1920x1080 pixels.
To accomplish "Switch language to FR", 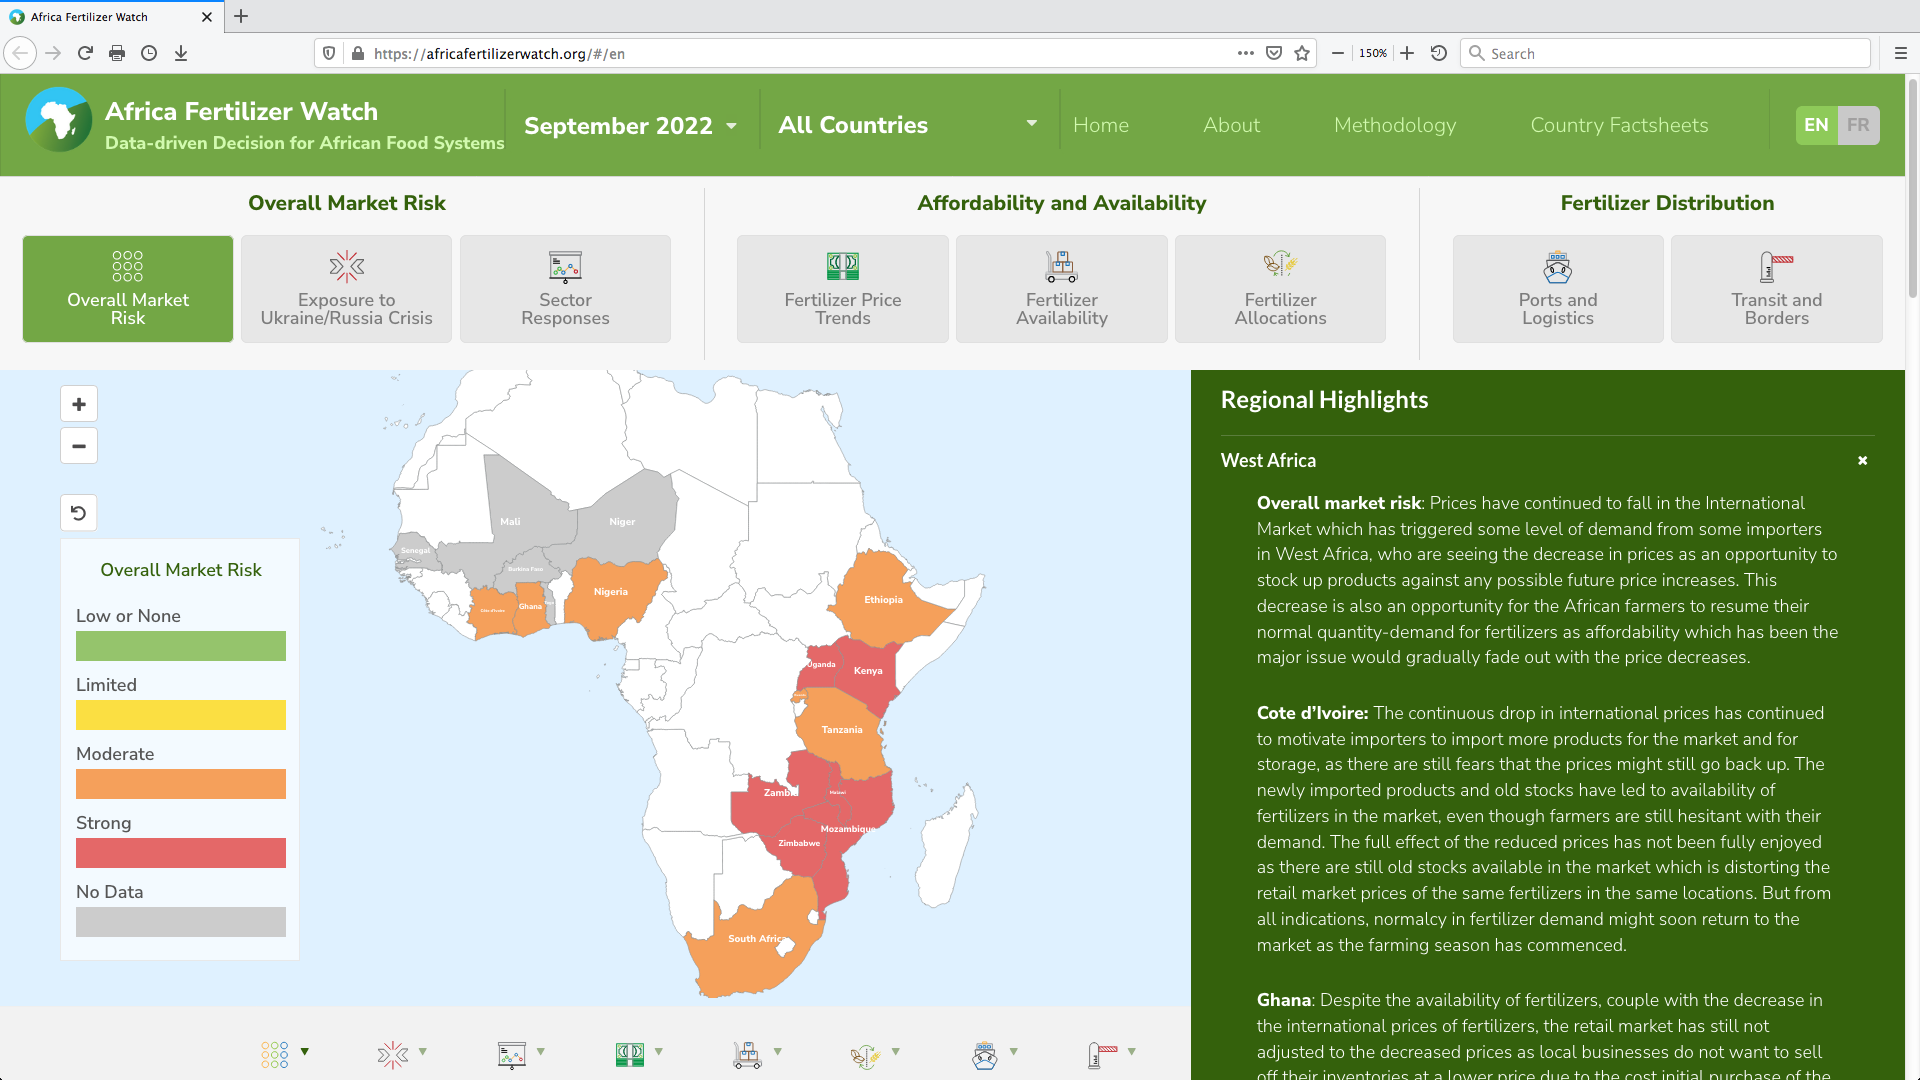I will pos(1858,125).
